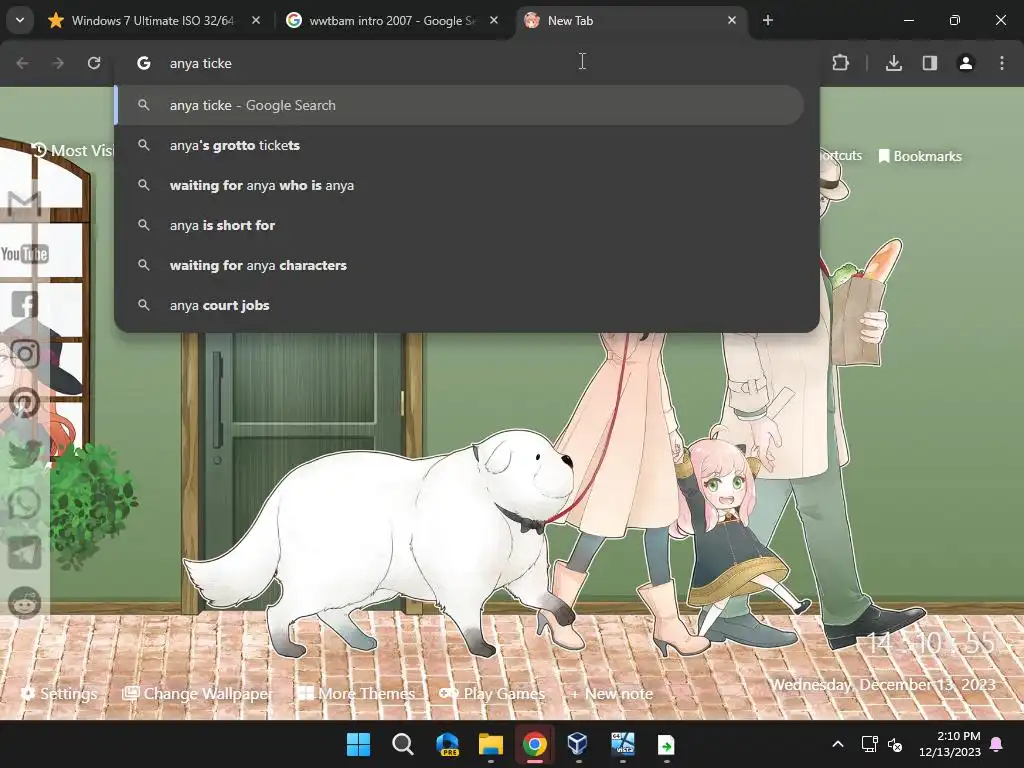Screen dimensions: 1024x768
Task: Choose suggestion anya court jobs
Action: (x=460, y=305)
